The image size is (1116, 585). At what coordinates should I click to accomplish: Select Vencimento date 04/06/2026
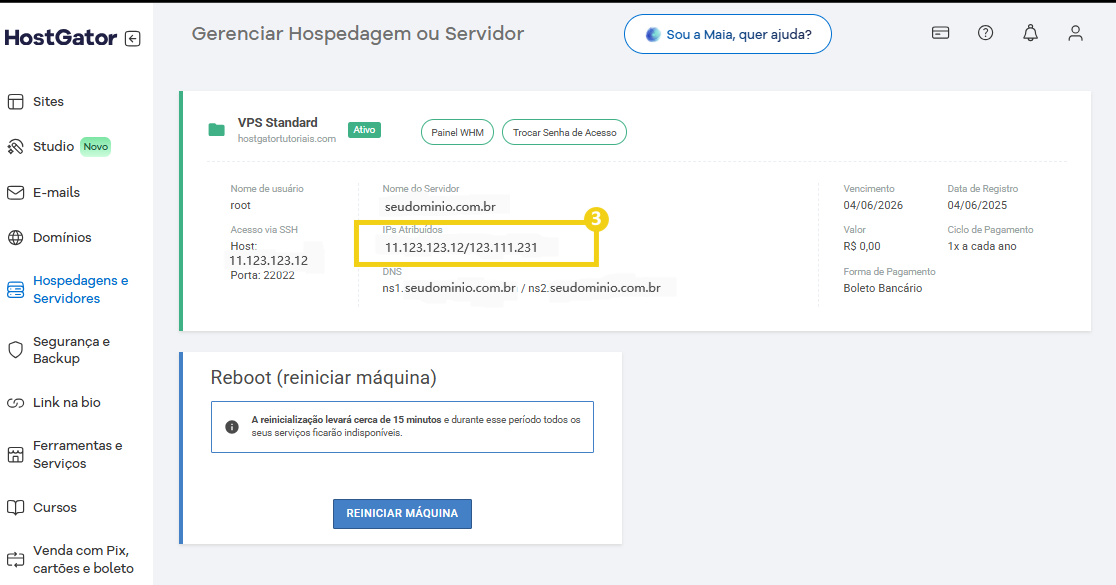click(x=873, y=206)
